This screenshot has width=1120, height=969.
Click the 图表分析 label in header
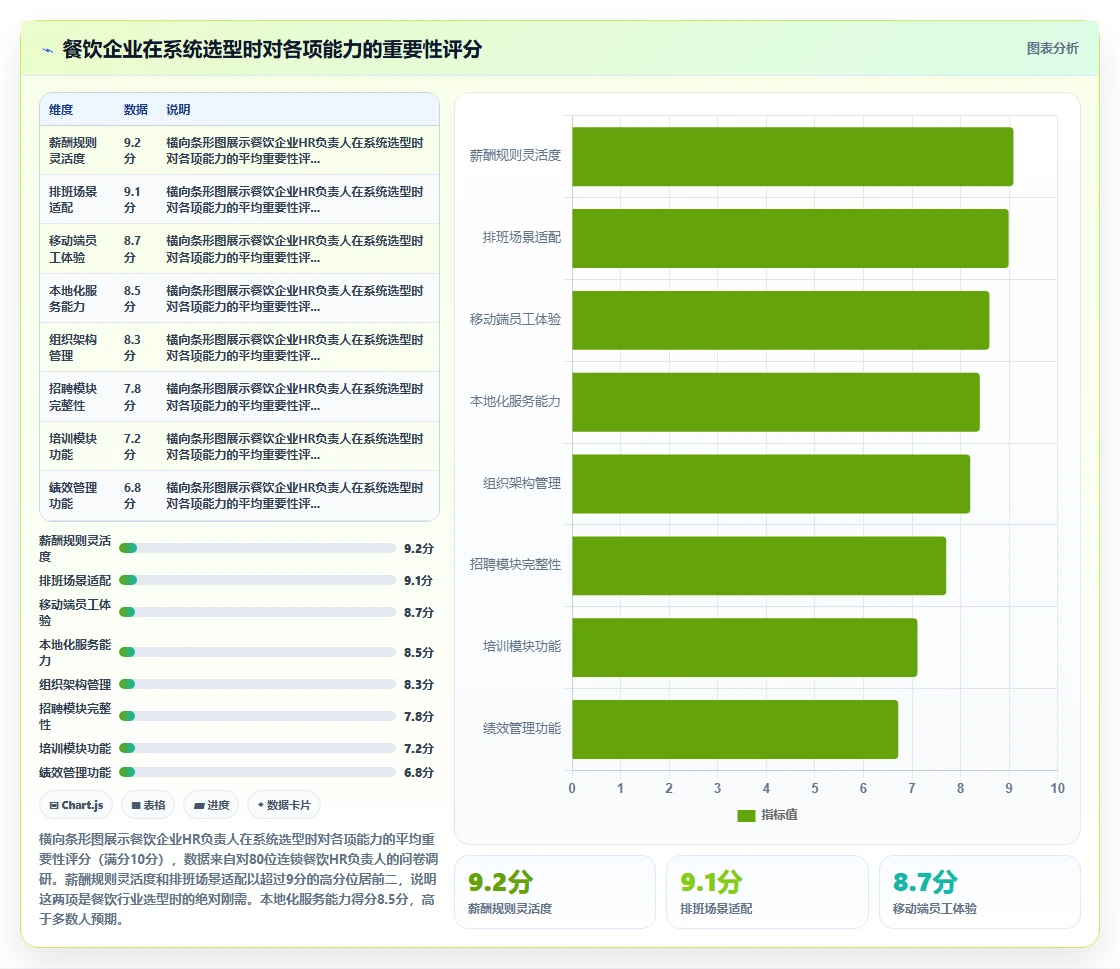pyautogui.click(x=1052, y=49)
